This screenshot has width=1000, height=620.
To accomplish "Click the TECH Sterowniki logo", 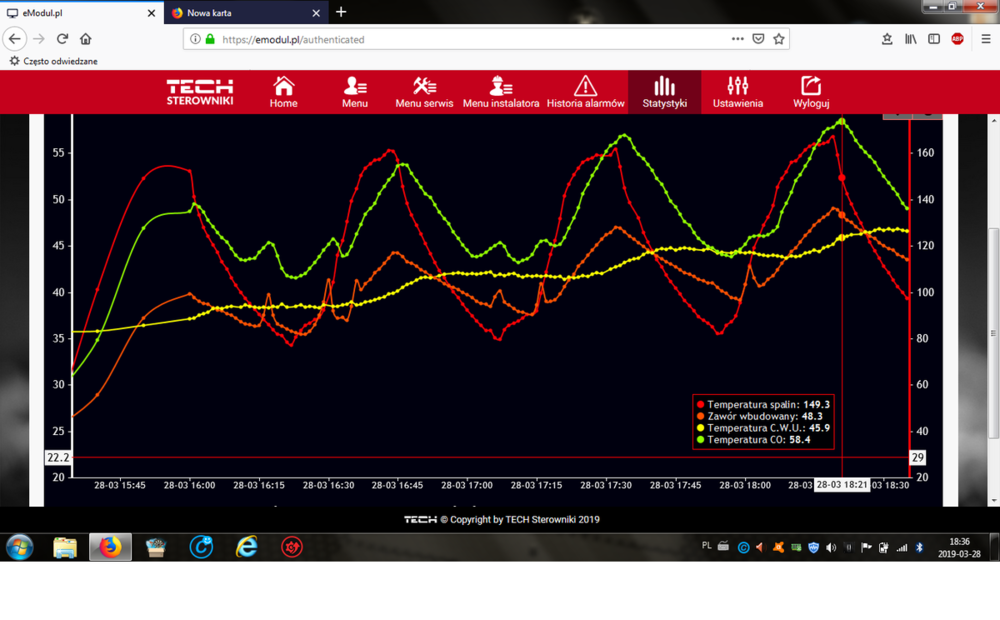I will point(200,92).
